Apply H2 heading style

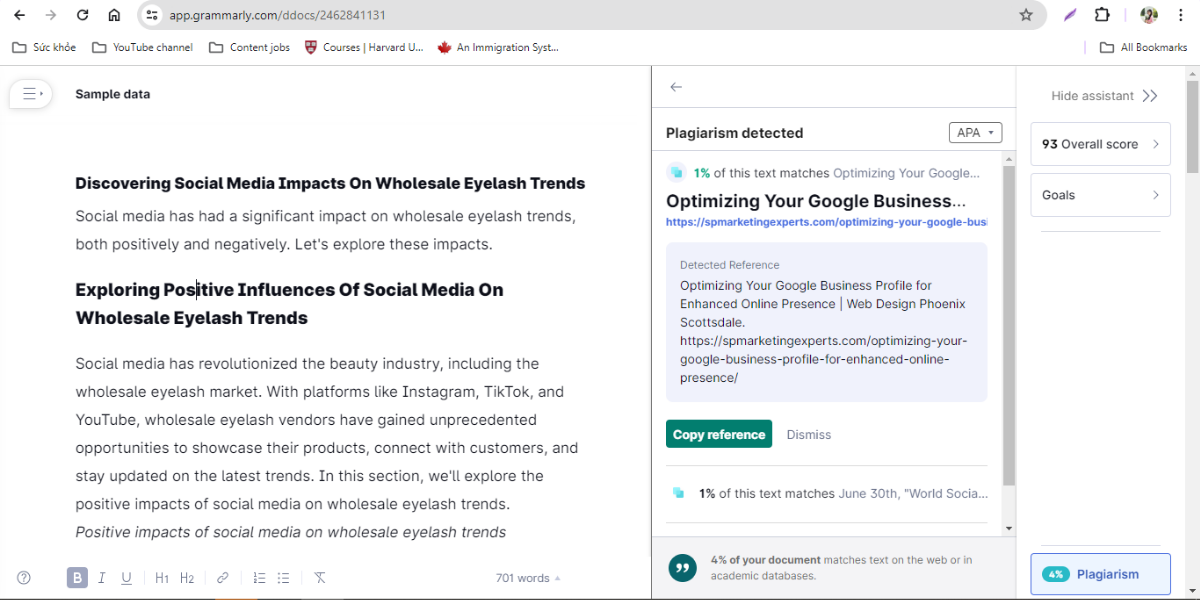[187, 578]
